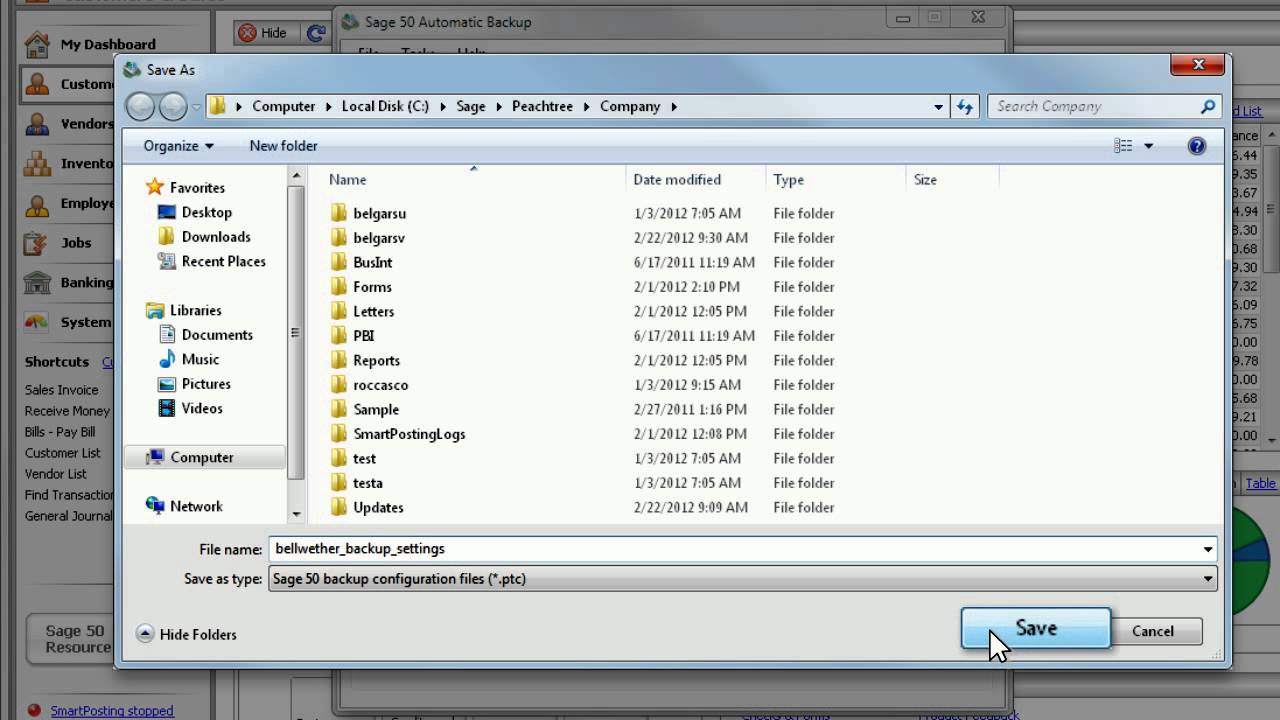This screenshot has height=720, width=1280.
Task: Click Local Disk (C:) in the breadcrumb
Action: [385, 106]
